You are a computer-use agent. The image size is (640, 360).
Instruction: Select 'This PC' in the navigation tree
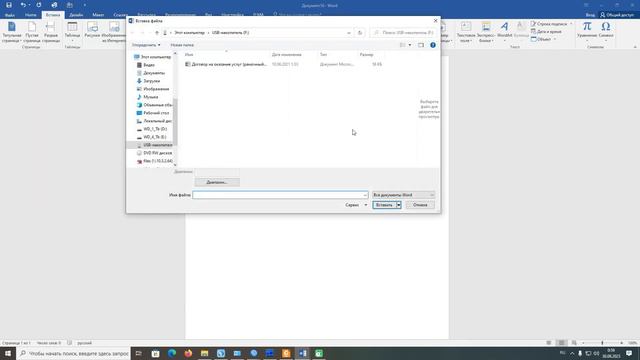point(152,57)
